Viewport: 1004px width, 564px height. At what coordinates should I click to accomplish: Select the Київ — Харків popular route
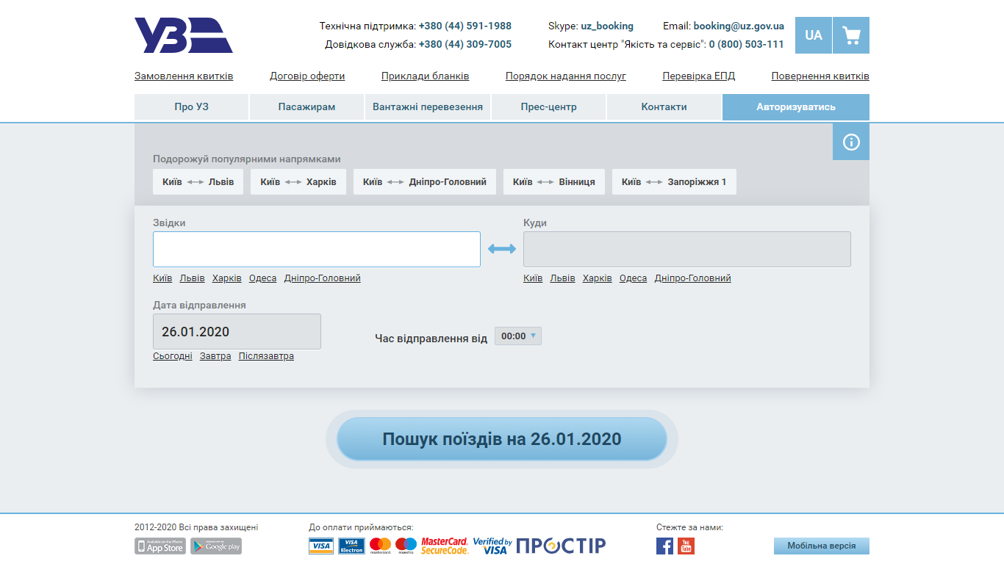(298, 182)
